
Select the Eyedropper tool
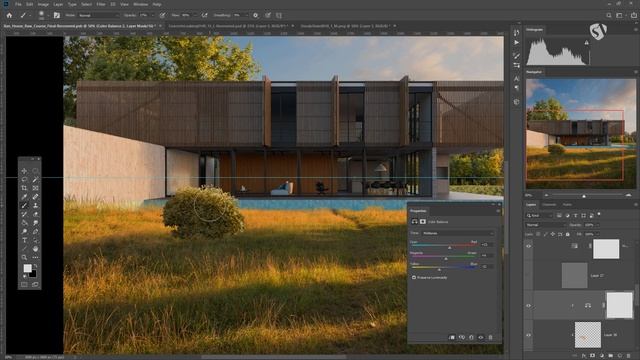(24, 197)
